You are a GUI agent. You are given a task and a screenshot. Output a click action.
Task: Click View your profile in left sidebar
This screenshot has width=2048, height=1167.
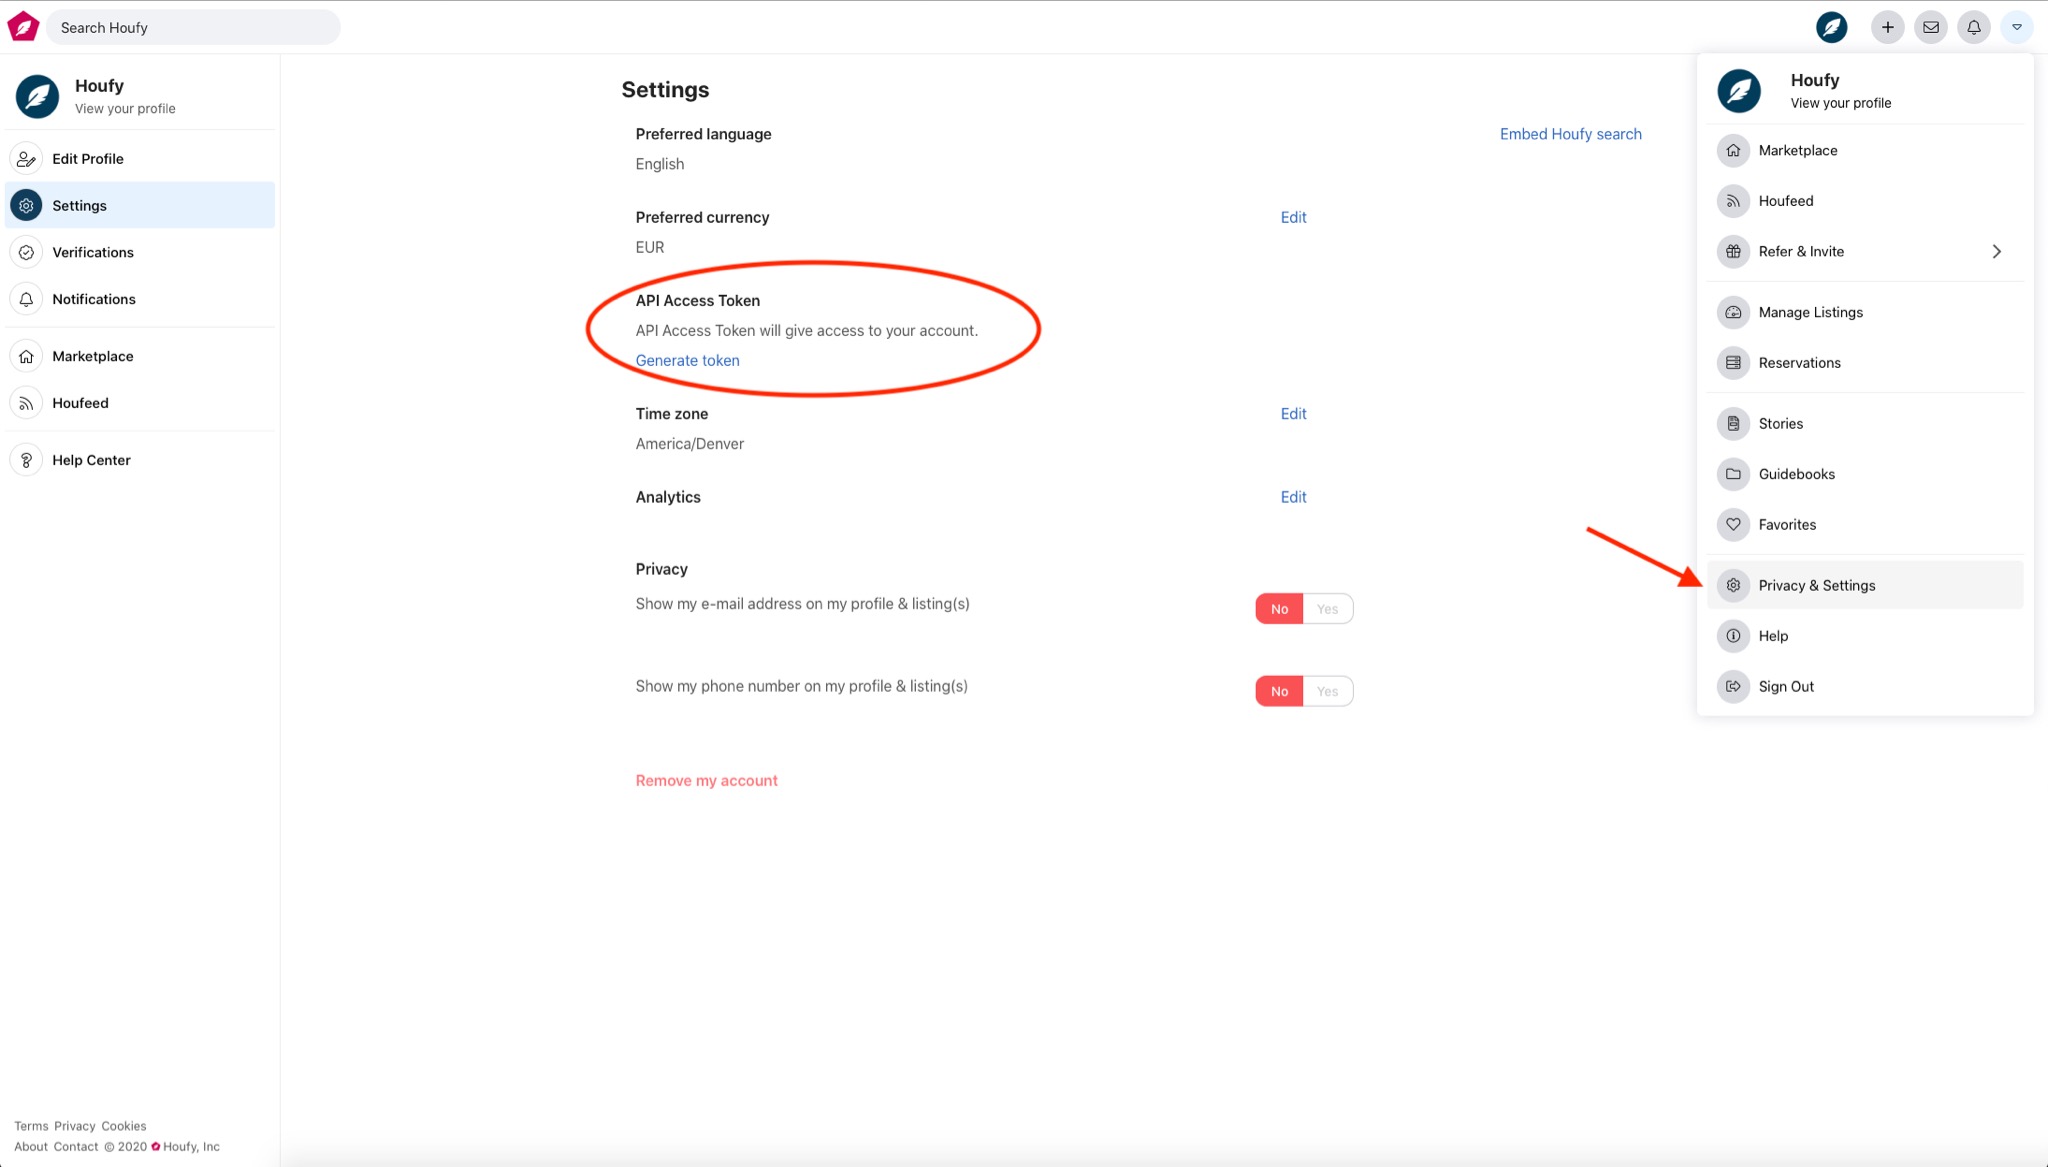tap(125, 109)
